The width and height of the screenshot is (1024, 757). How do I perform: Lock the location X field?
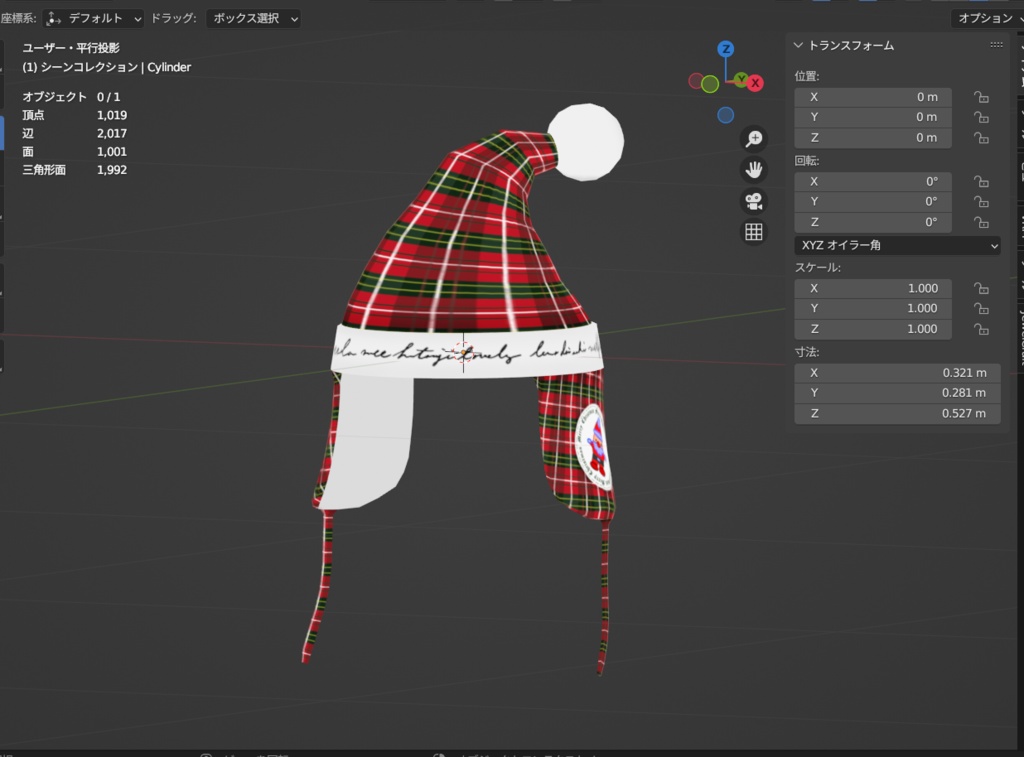[981, 97]
